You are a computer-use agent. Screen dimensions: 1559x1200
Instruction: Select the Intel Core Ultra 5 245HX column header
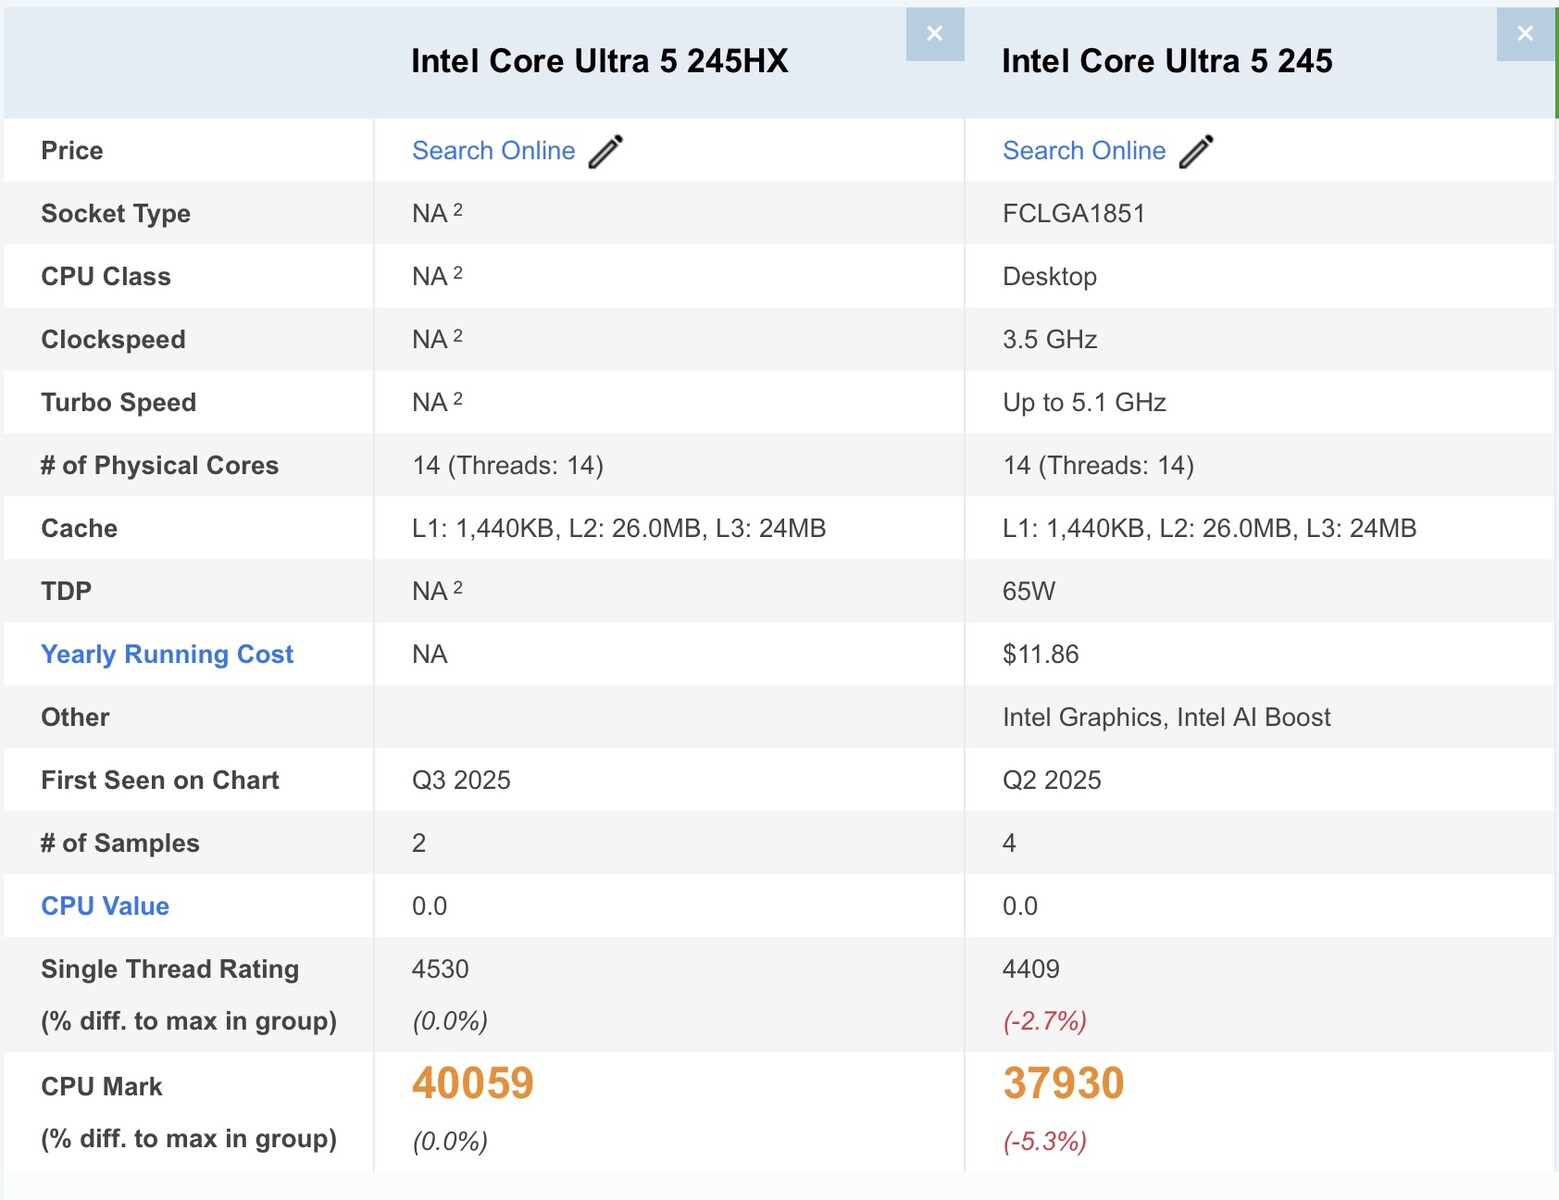599,61
